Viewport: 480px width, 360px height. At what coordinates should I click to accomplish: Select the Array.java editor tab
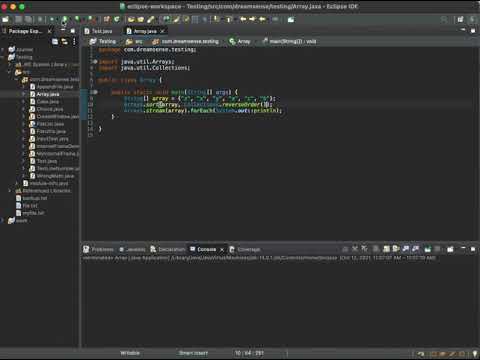click(145, 31)
